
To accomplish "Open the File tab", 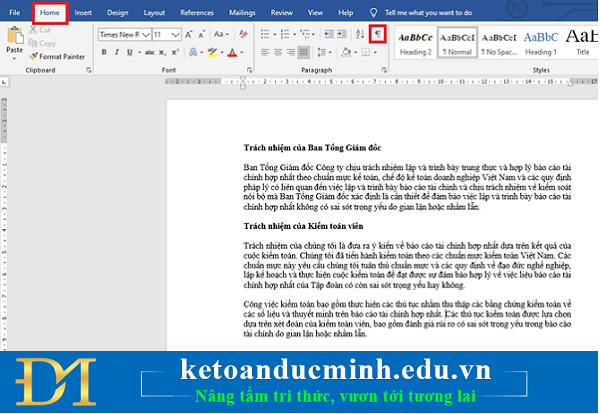I will pos(15,13).
